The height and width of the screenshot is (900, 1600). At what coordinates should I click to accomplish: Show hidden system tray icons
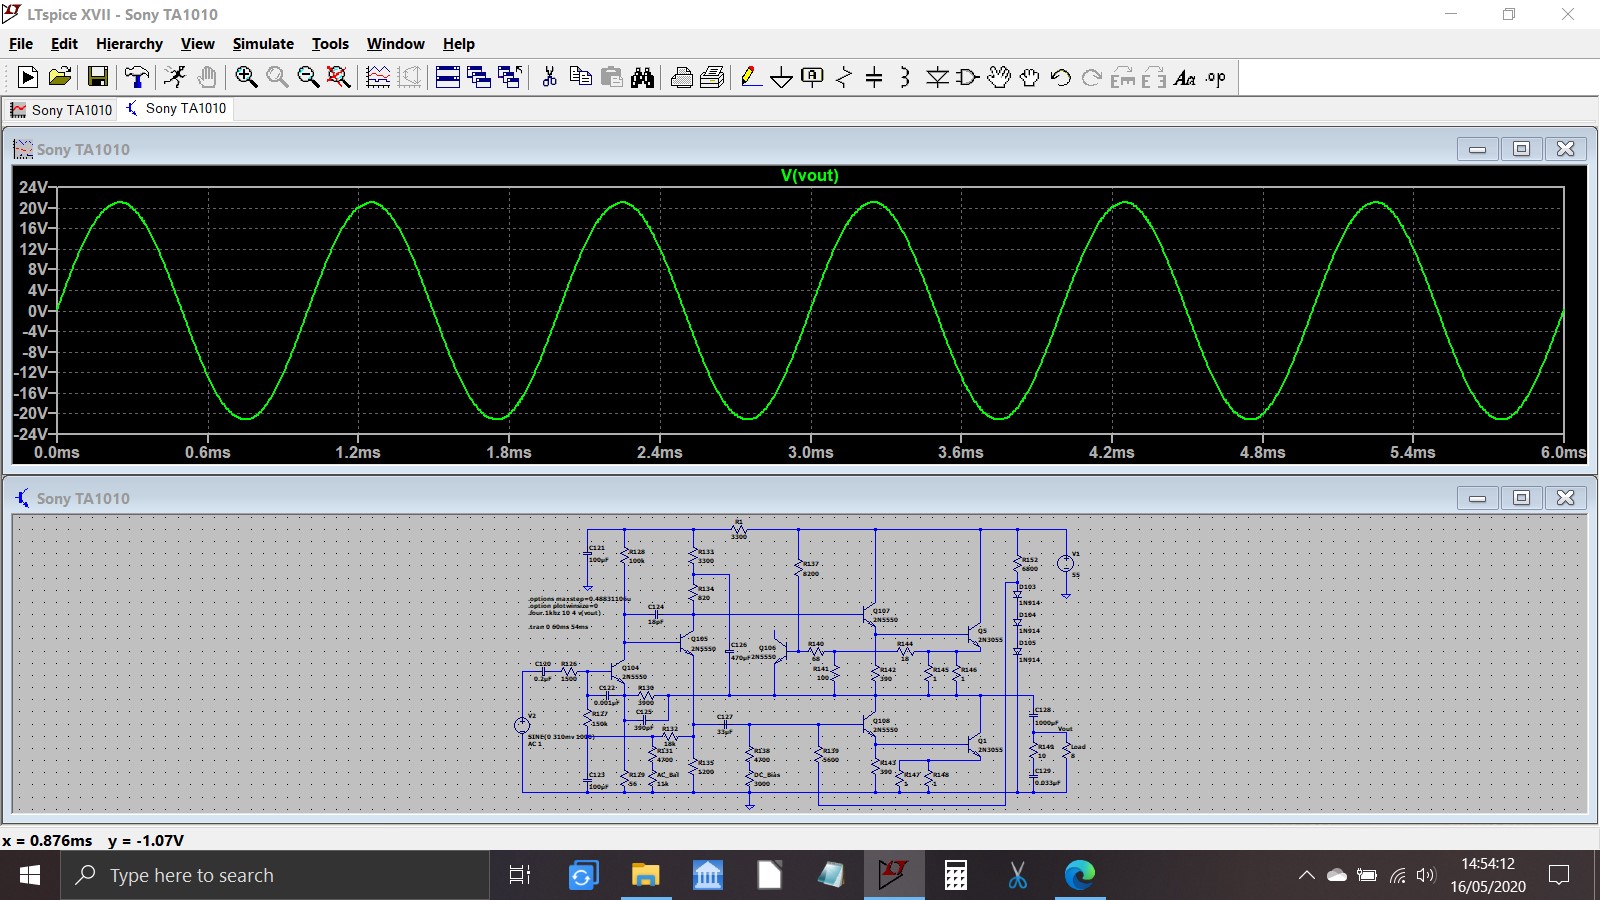(1306, 876)
